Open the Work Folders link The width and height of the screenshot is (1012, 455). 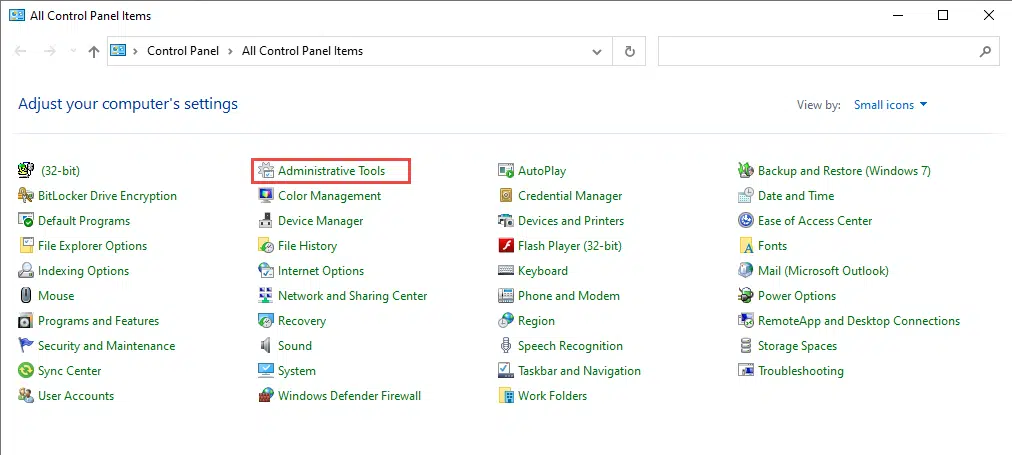(552, 396)
